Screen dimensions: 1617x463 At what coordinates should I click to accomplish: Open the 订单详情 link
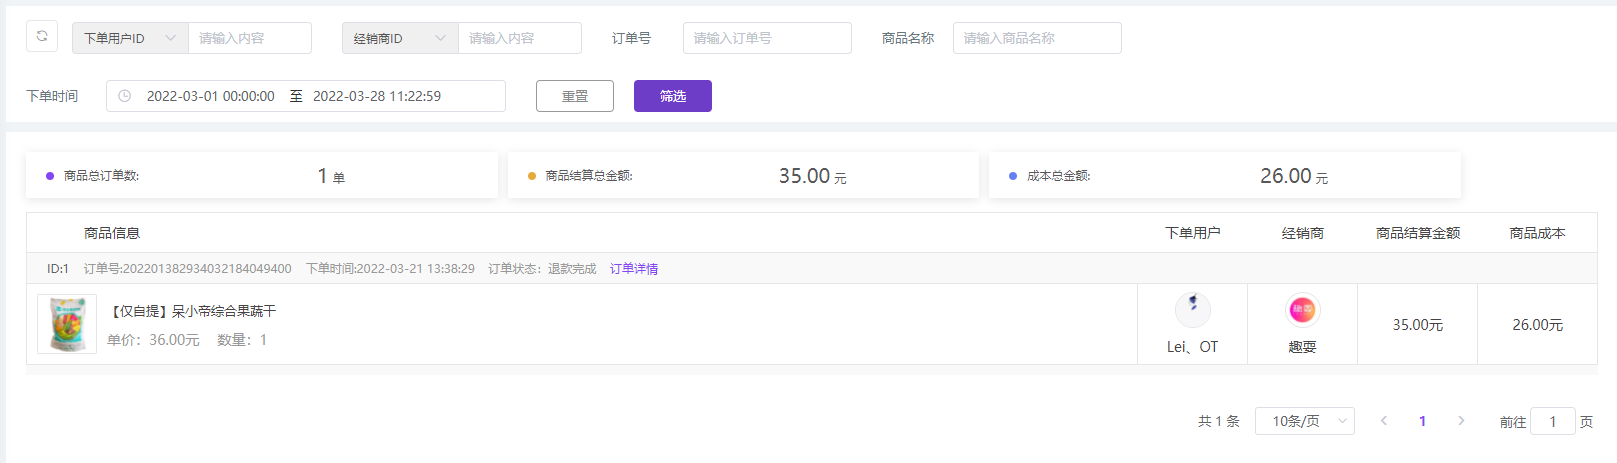(634, 269)
